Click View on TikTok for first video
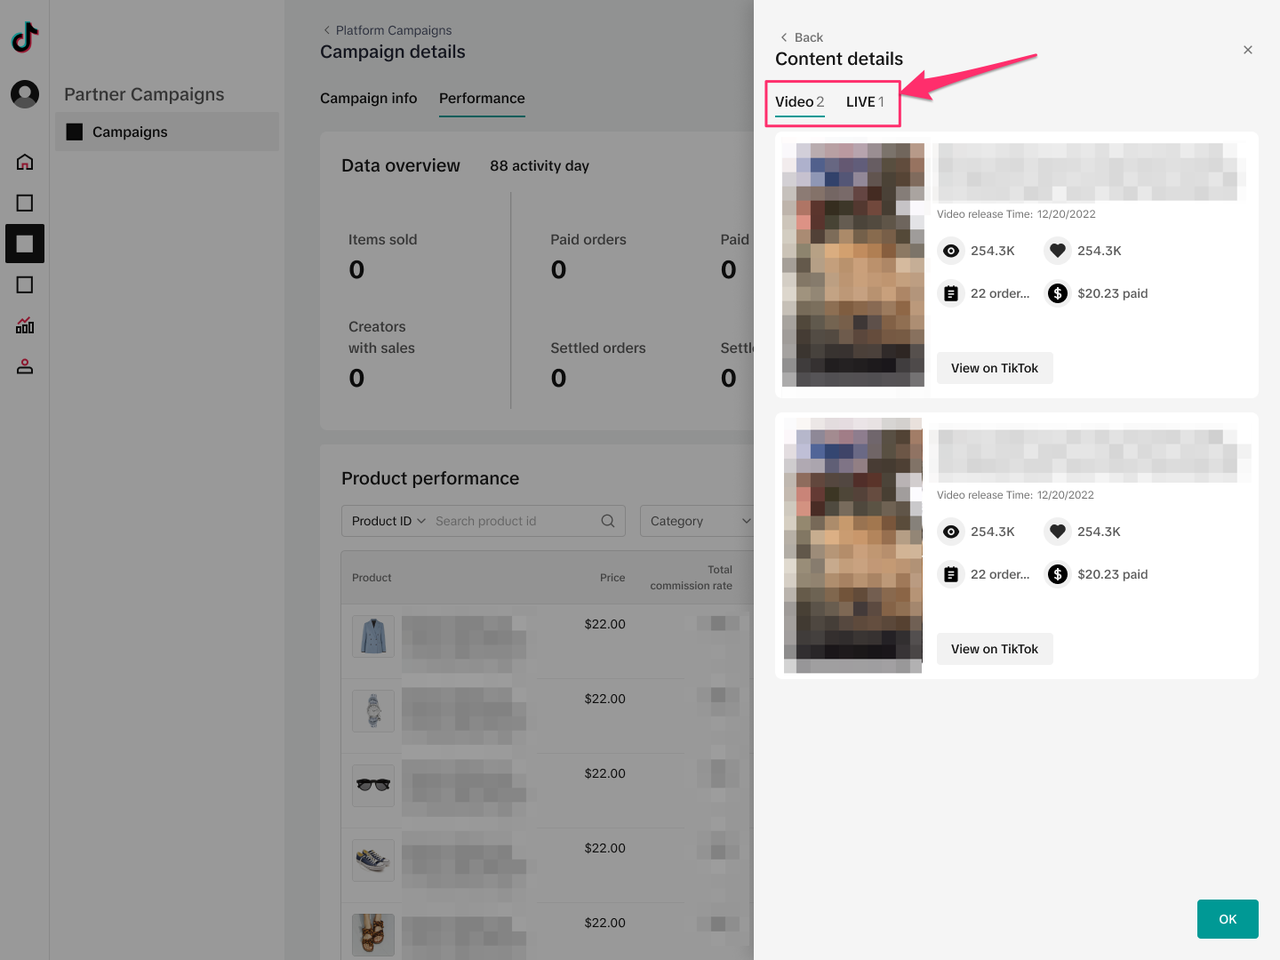 tap(994, 368)
